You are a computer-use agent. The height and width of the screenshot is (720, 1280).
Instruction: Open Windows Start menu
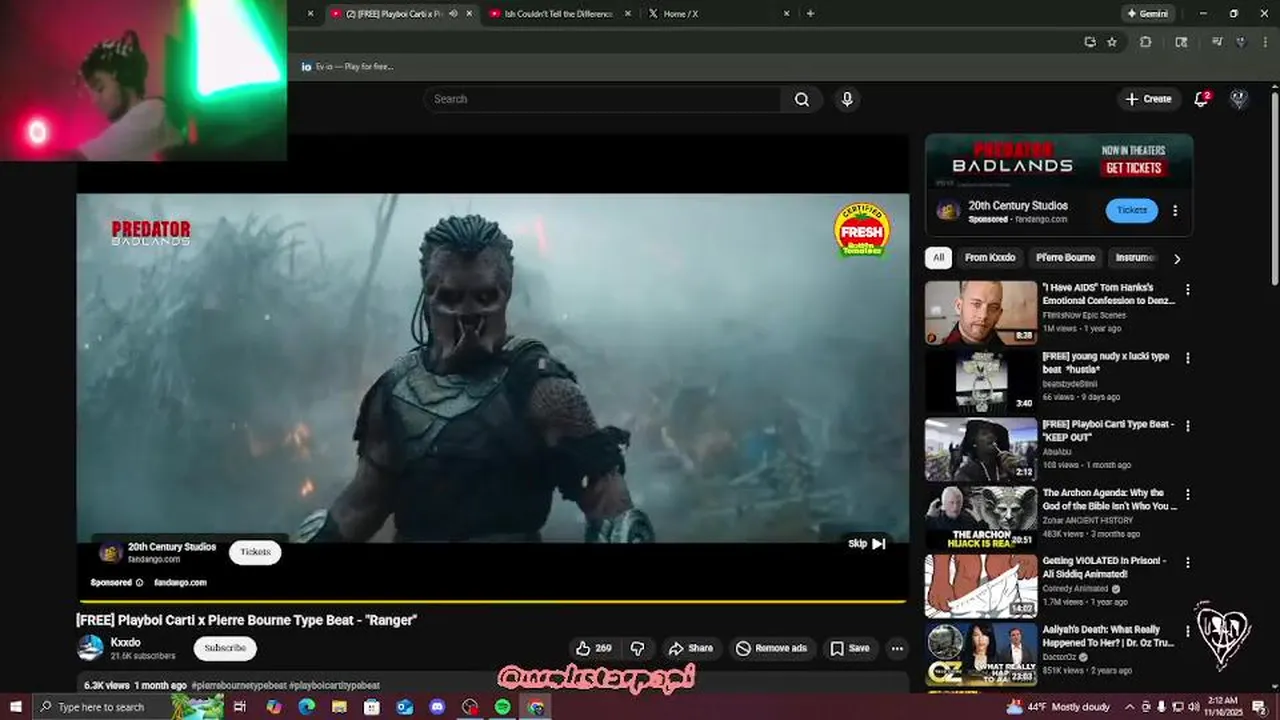pos(15,707)
